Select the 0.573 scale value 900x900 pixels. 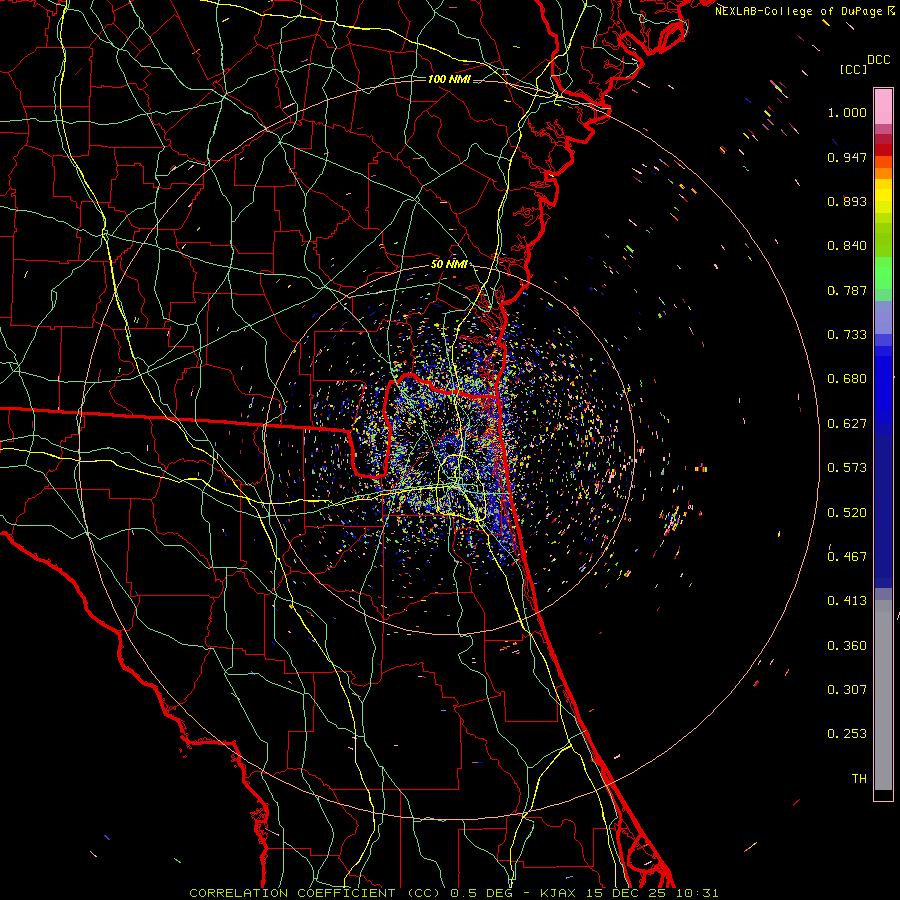coord(847,468)
